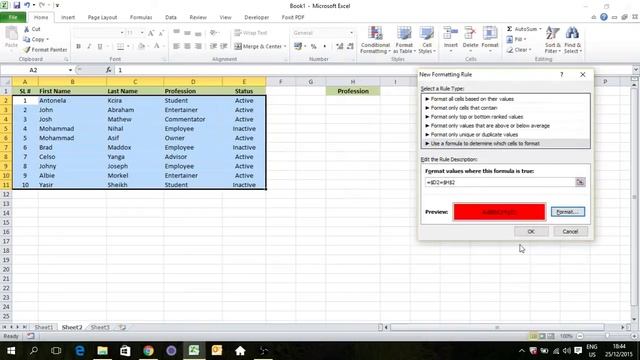Open the Cell Styles gallery
Viewport: 640px width, 360px height.
(427, 40)
